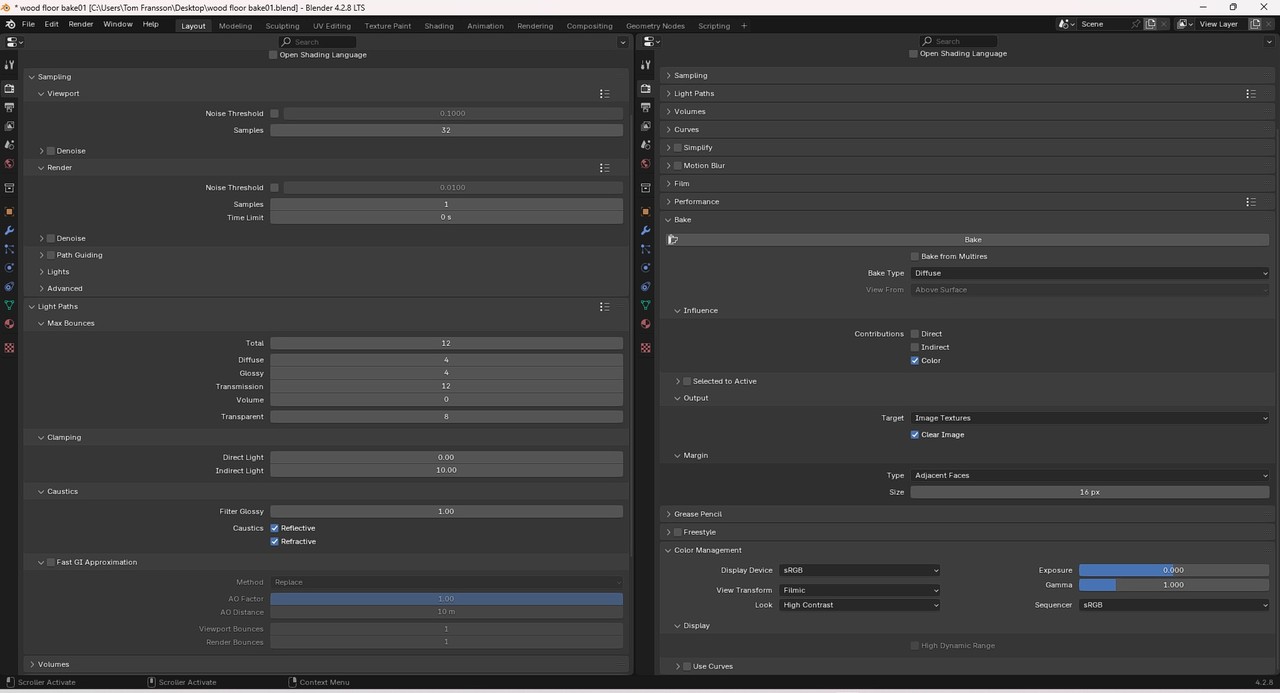Uncheck the Color contribution checkbox under Influence

(914, 360)
